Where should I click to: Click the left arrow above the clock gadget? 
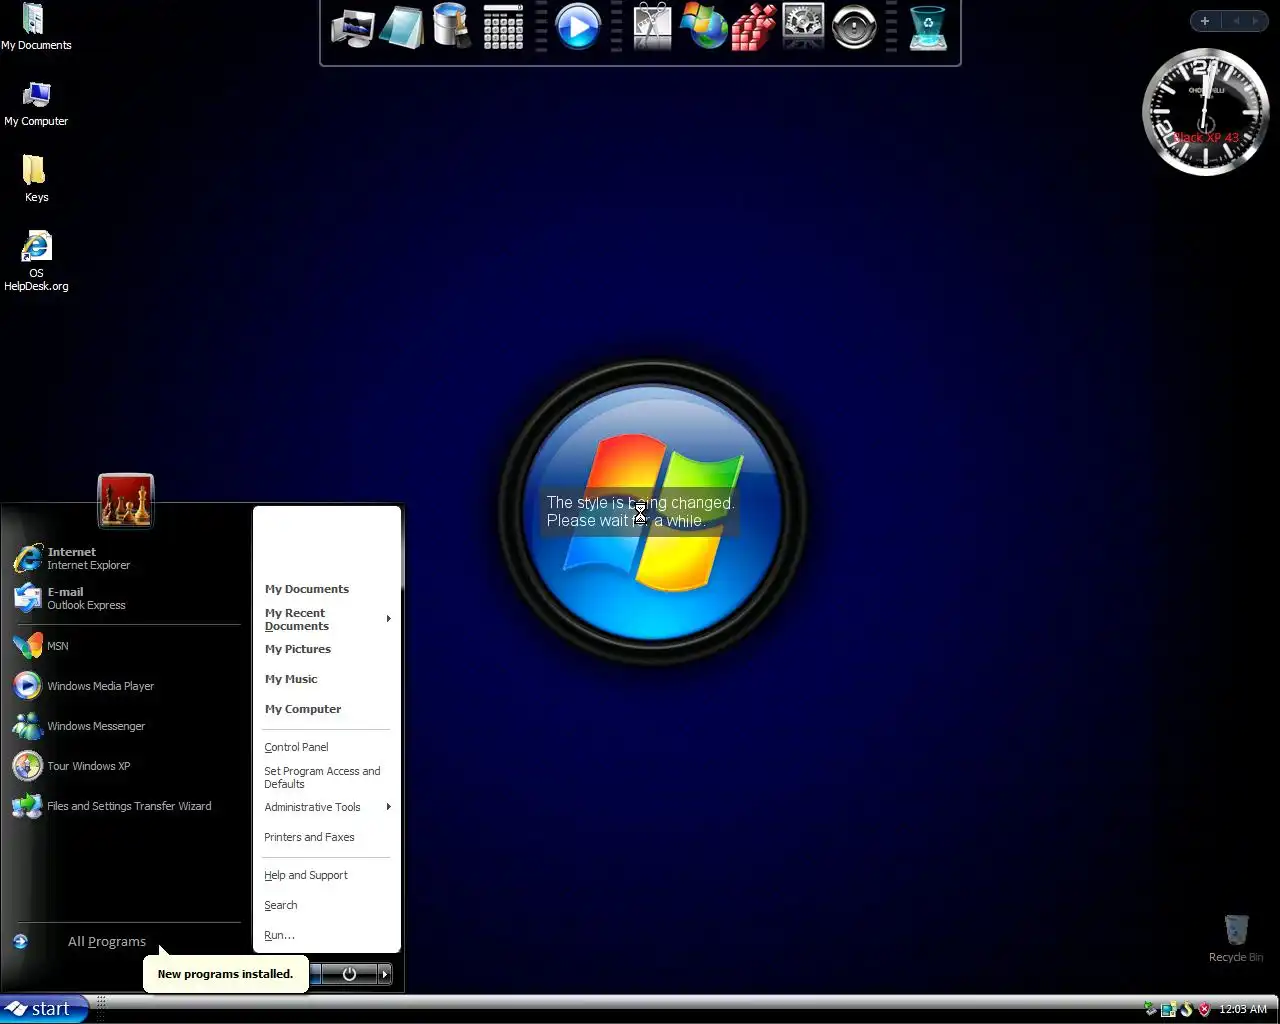pos(1236,21)
